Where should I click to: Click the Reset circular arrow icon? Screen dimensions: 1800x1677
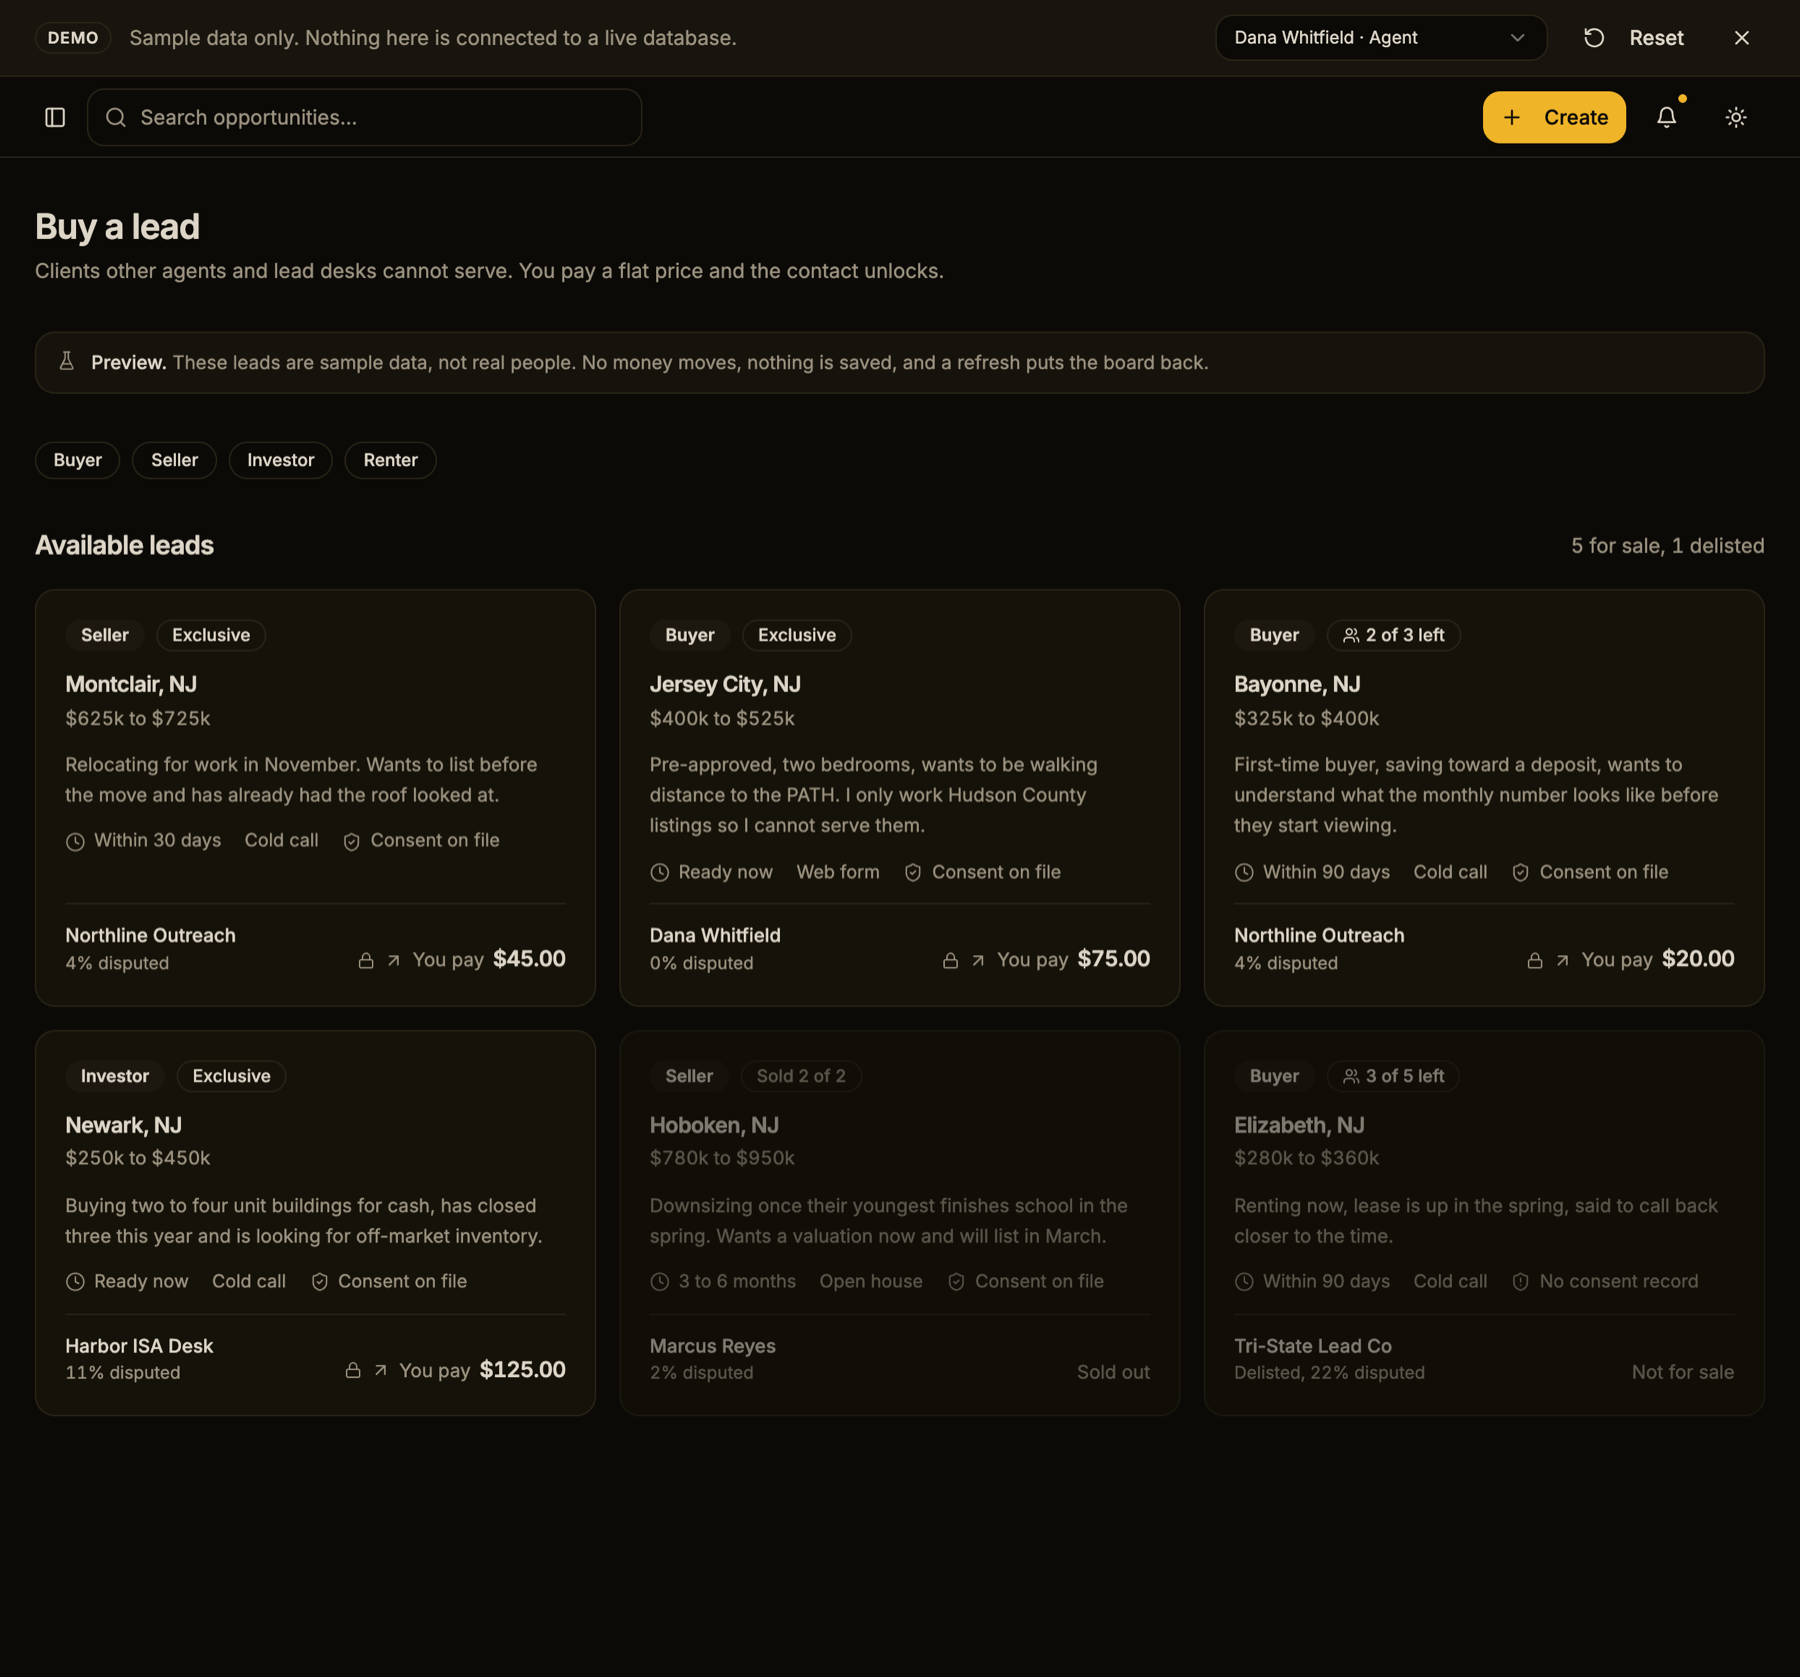[1594, 38]
